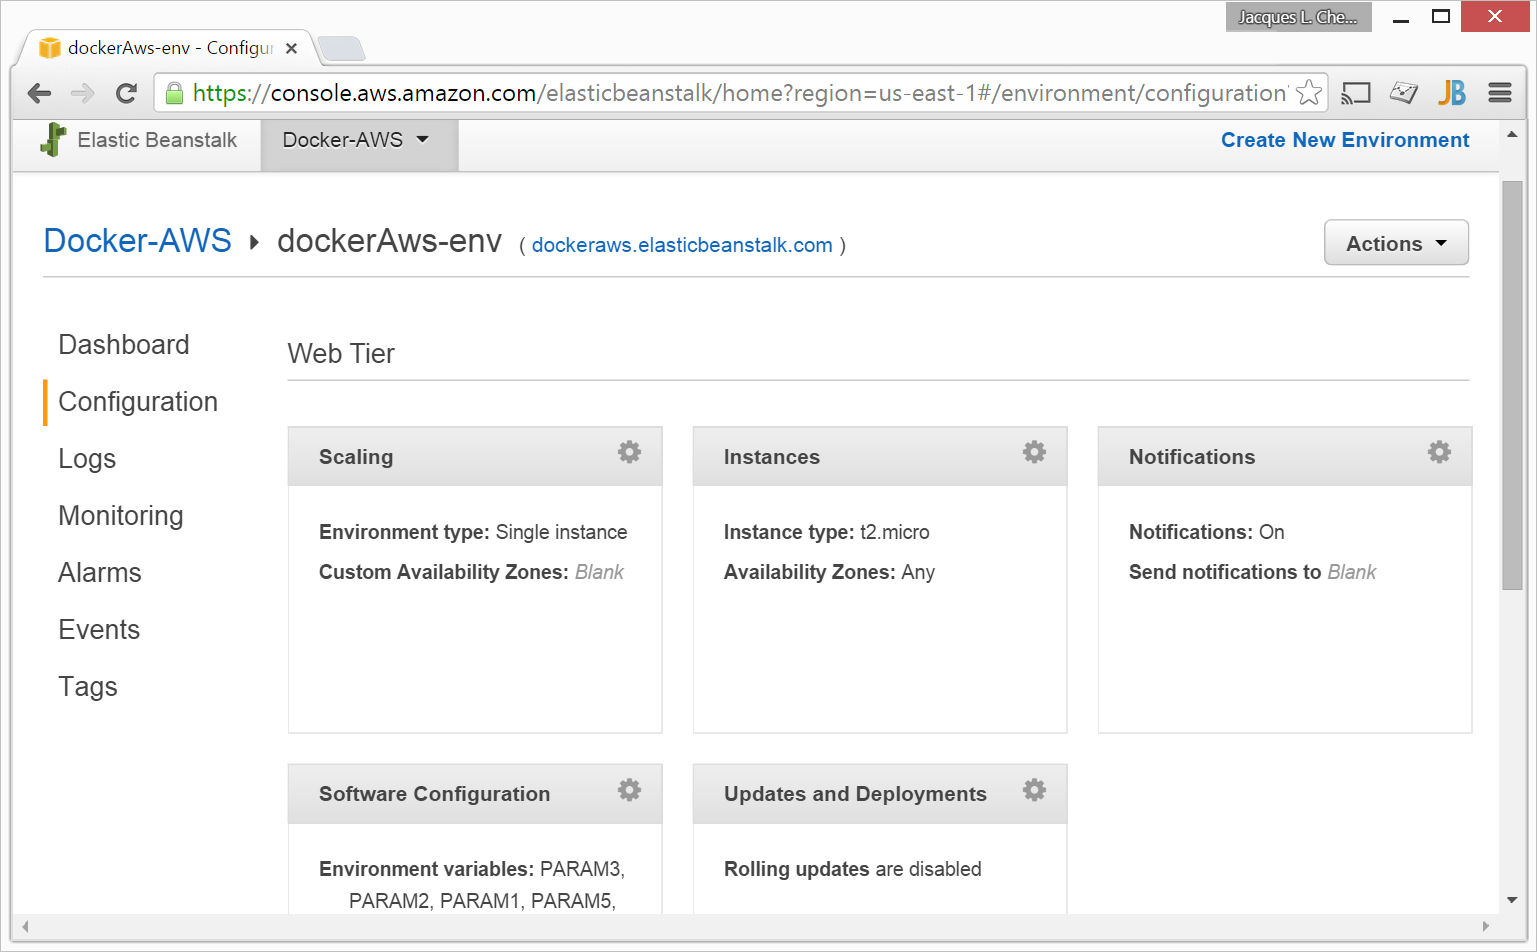The width and height of the screenshot is (1537, 952).
Task: Bookmark this page with the star icon
Action: tap(1308, 93)
